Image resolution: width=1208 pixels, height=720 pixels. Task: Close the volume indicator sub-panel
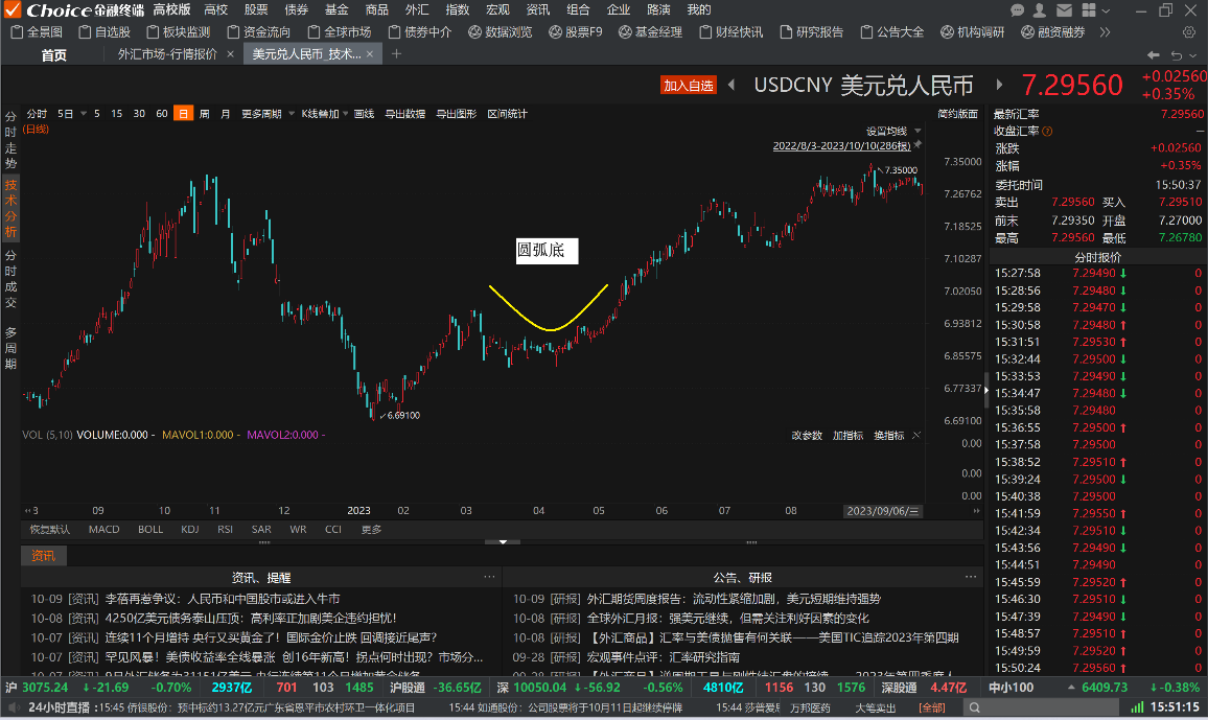point(916,435)
